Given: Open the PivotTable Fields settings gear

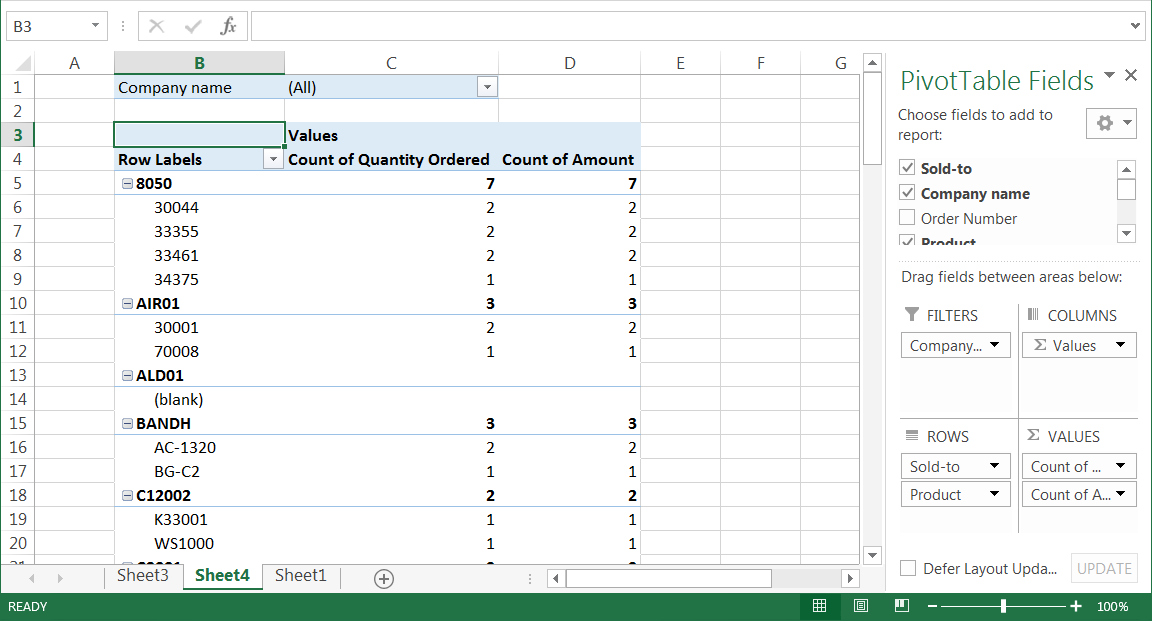Looking at the screenshot, I should click(1106, 123).
